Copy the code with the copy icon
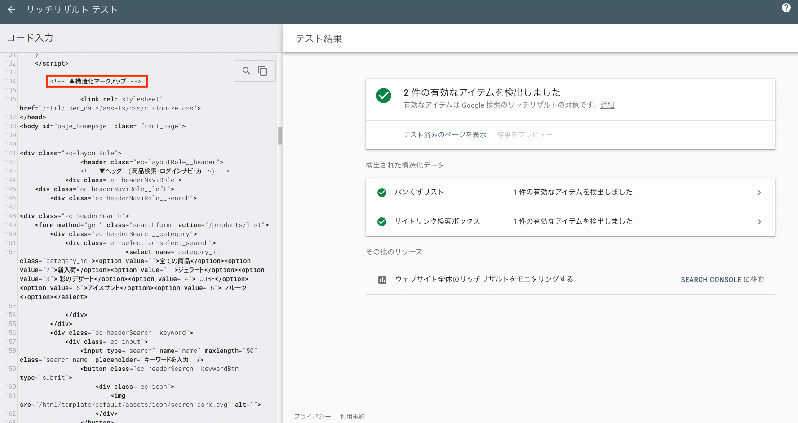The height and width of the screenshot is (423, 798). (x=263, y=71)
